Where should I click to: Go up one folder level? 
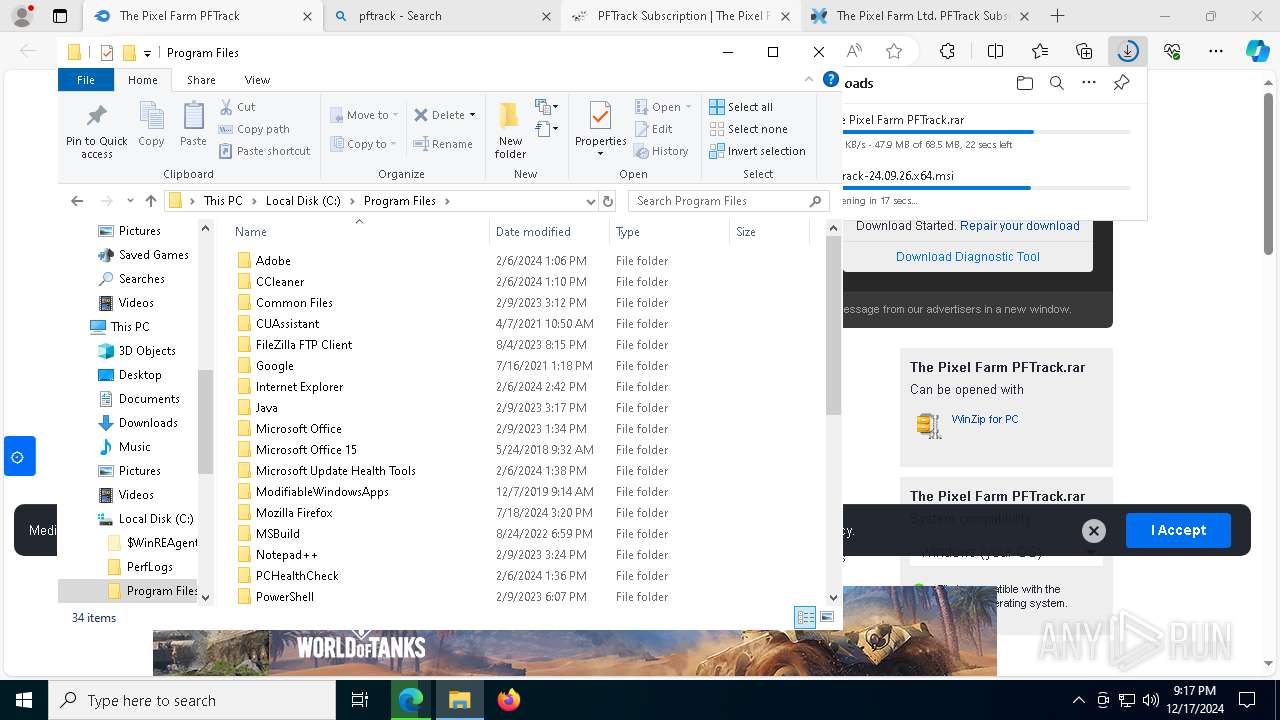click(x=151, y=201)
